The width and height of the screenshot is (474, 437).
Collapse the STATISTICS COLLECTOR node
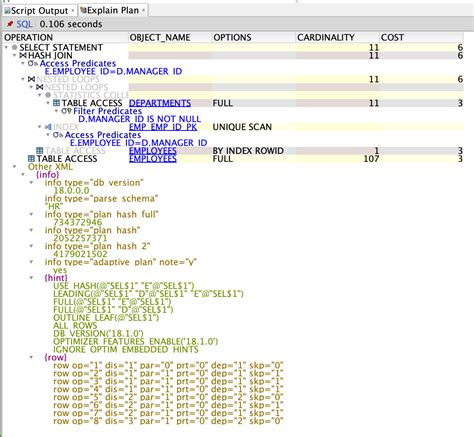40,95
